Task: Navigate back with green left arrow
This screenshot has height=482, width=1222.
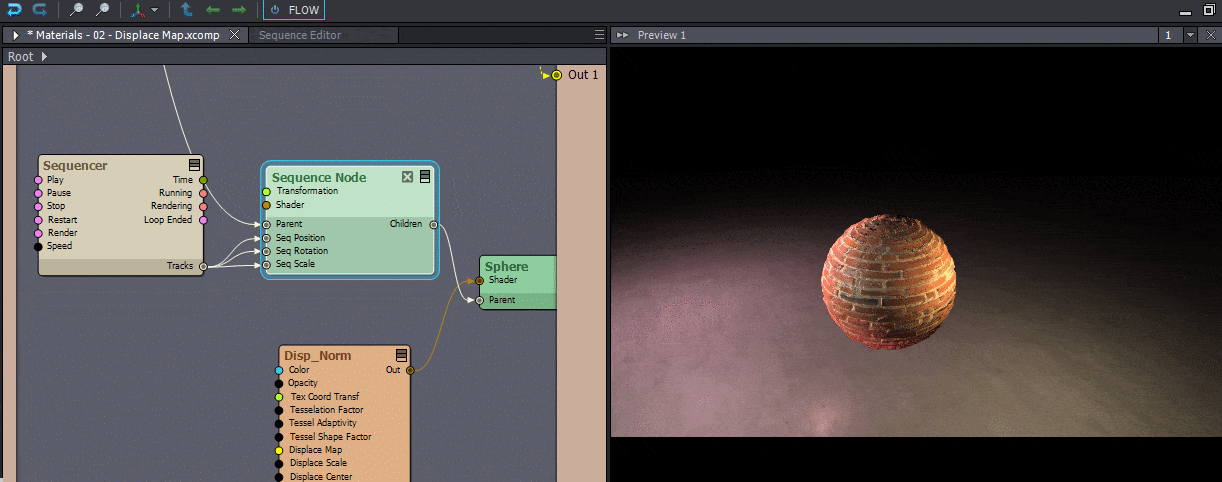Action: point(212,10)
